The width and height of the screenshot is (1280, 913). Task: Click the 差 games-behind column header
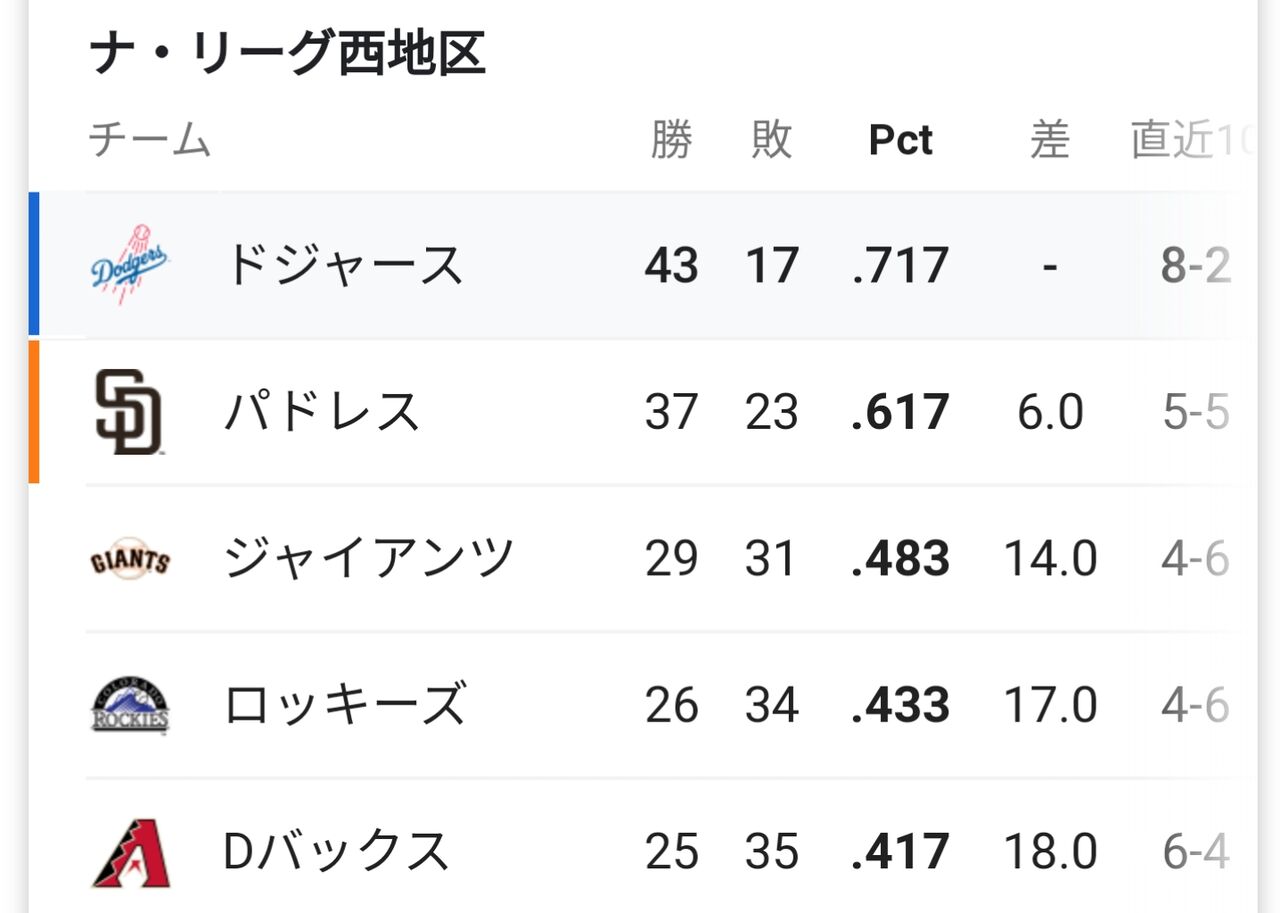[x=1050, y=140]
